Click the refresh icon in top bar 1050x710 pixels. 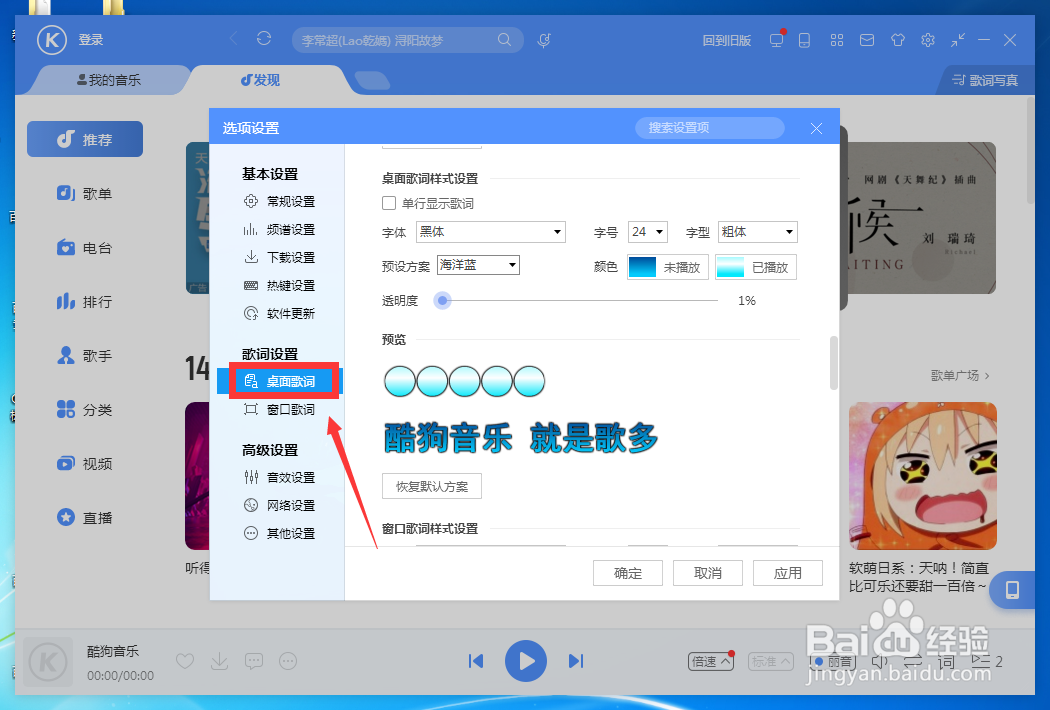pos(264,39)
